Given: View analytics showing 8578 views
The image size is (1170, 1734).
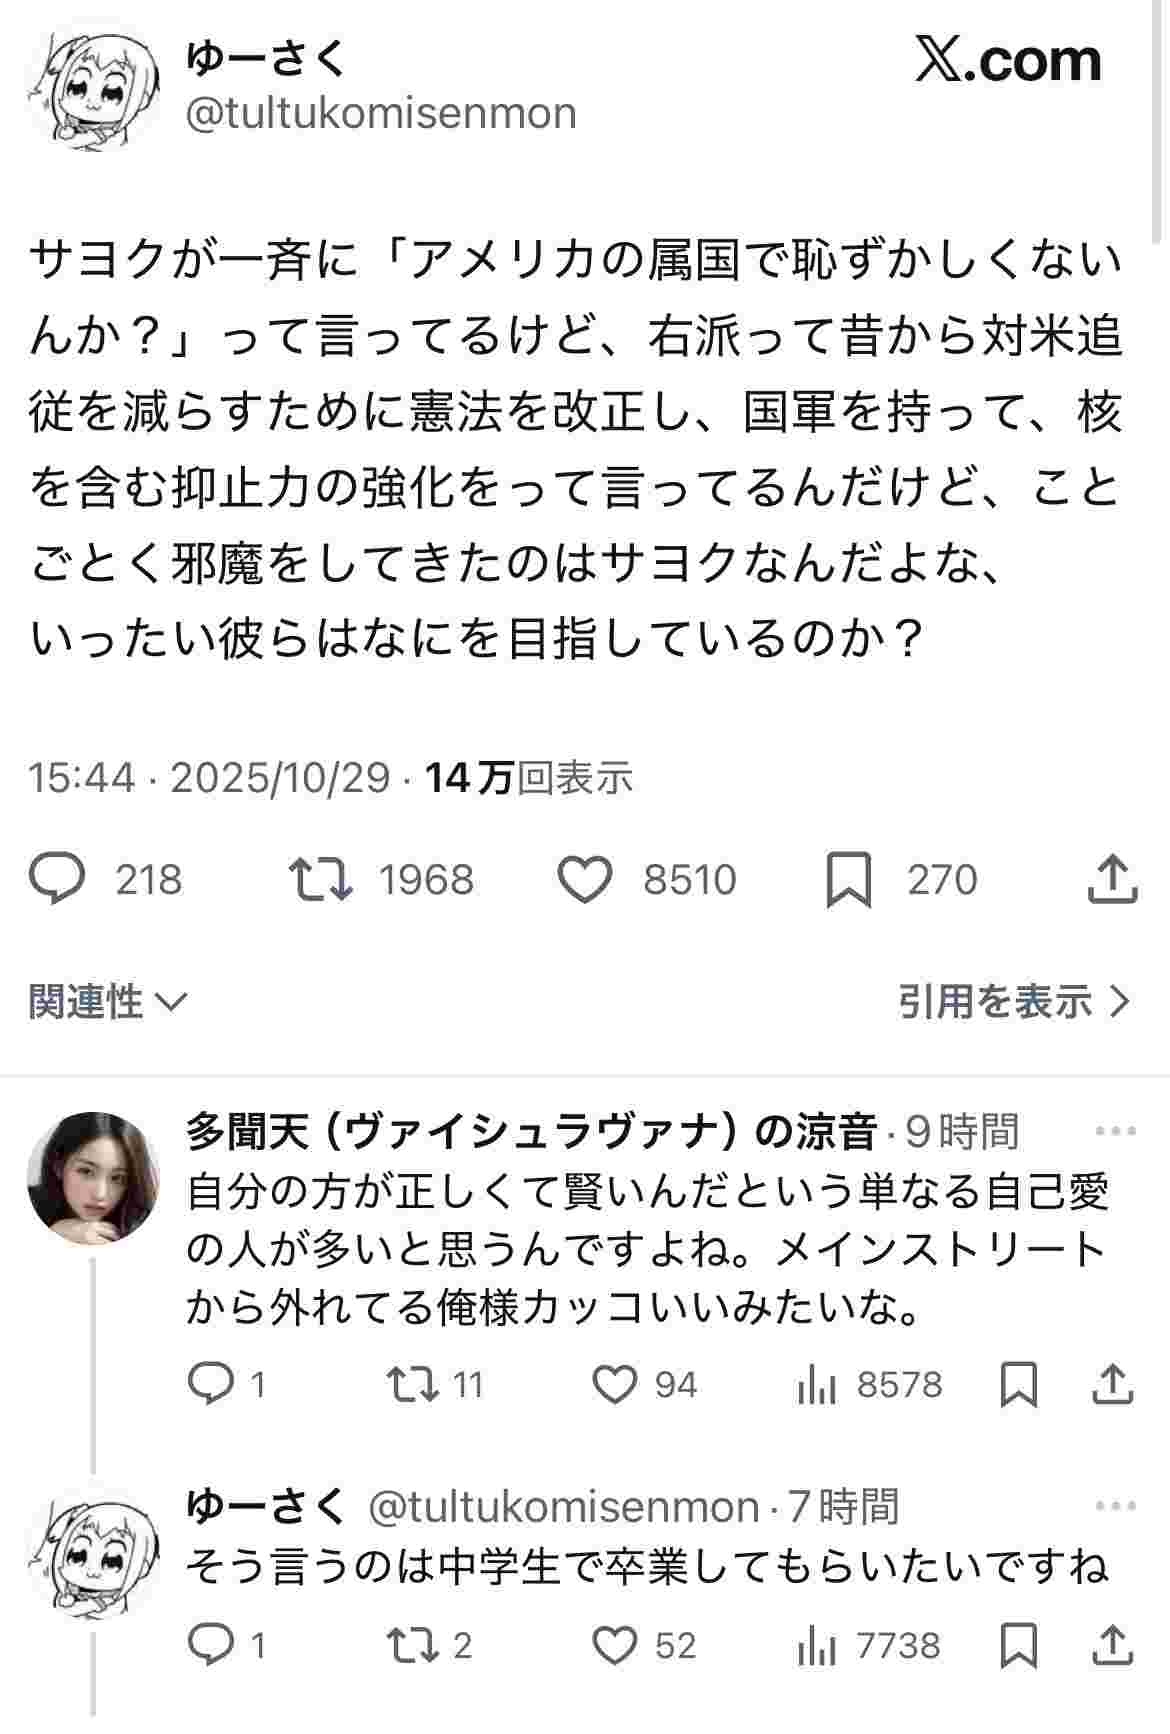Looking at the screenshot, I should point(817,1385).
